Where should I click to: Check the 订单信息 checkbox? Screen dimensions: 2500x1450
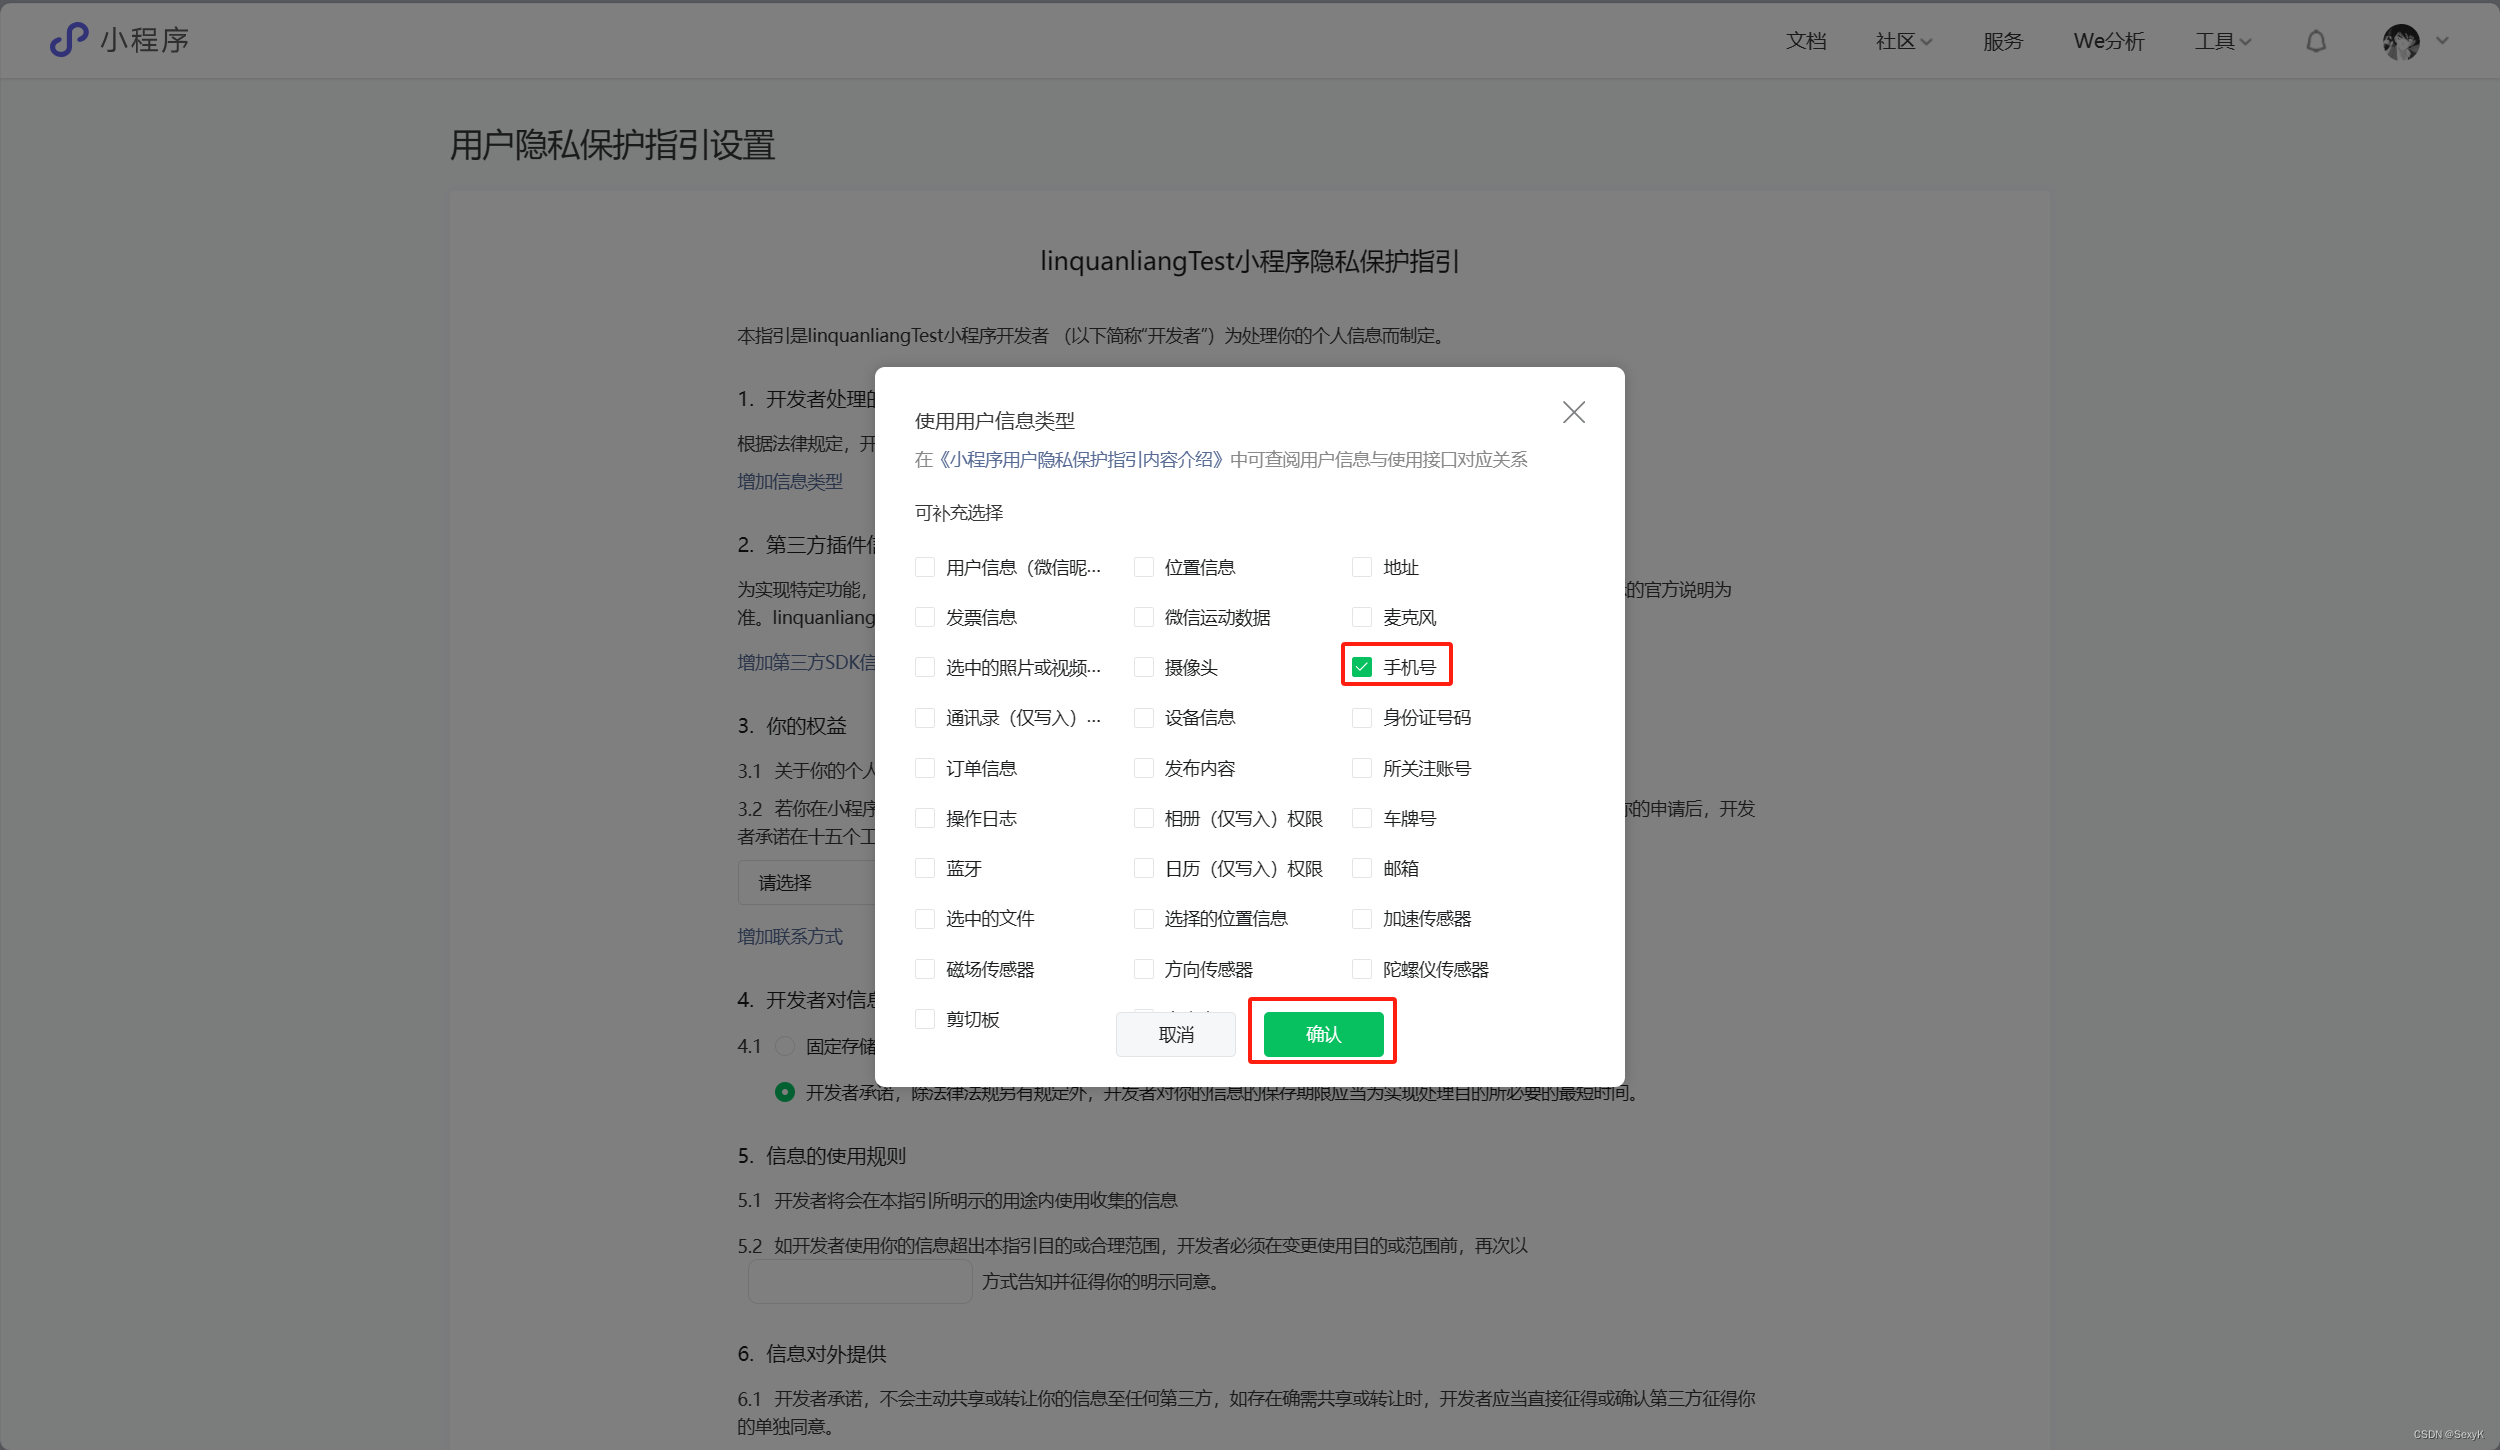pyautogui.click(x=925, y=768)
